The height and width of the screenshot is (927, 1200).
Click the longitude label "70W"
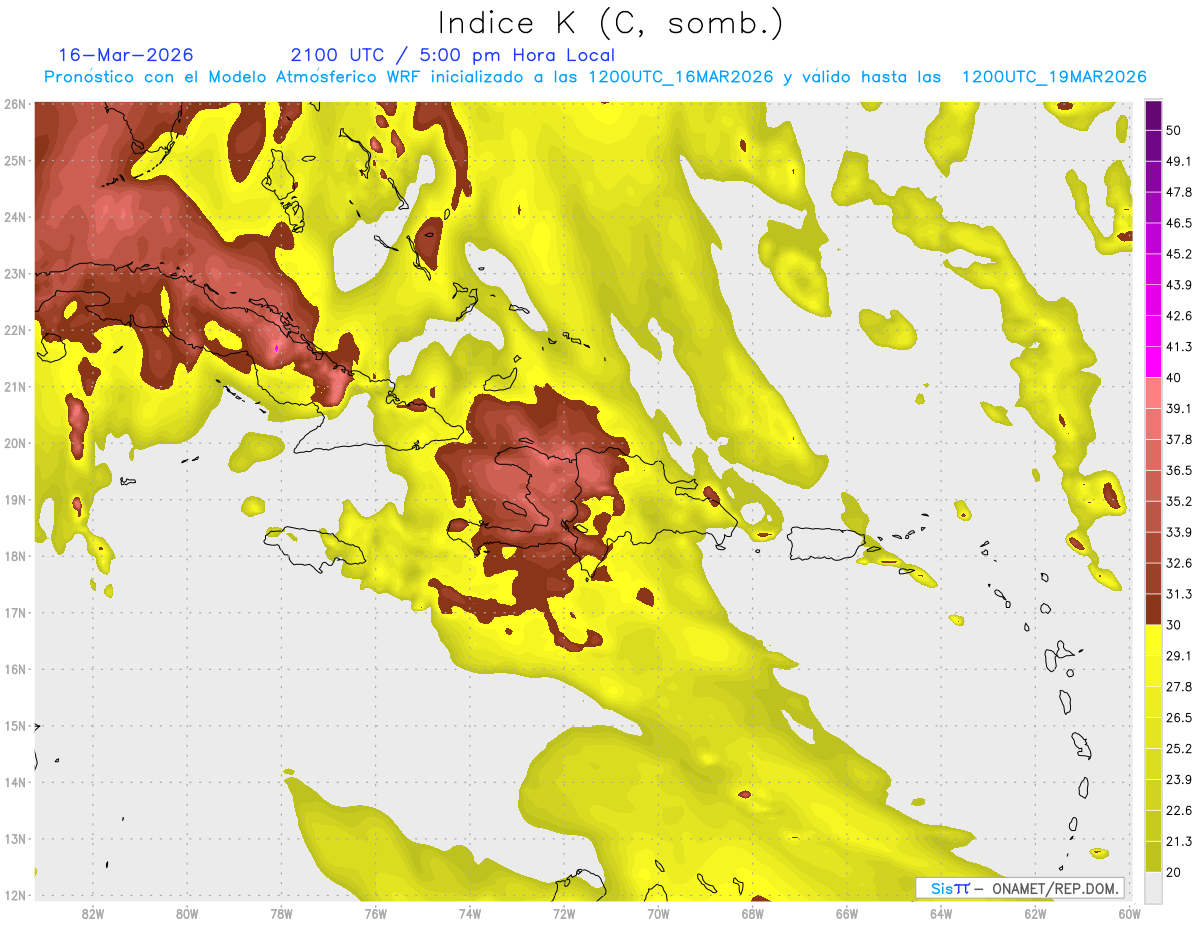pyautogui.click(x=658, y=914)
